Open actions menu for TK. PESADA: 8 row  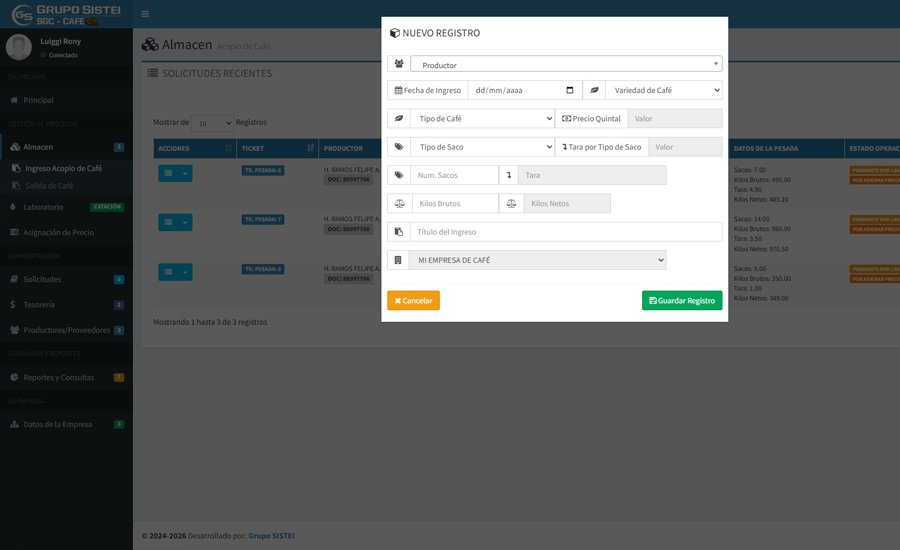click(x=175, y=173)
